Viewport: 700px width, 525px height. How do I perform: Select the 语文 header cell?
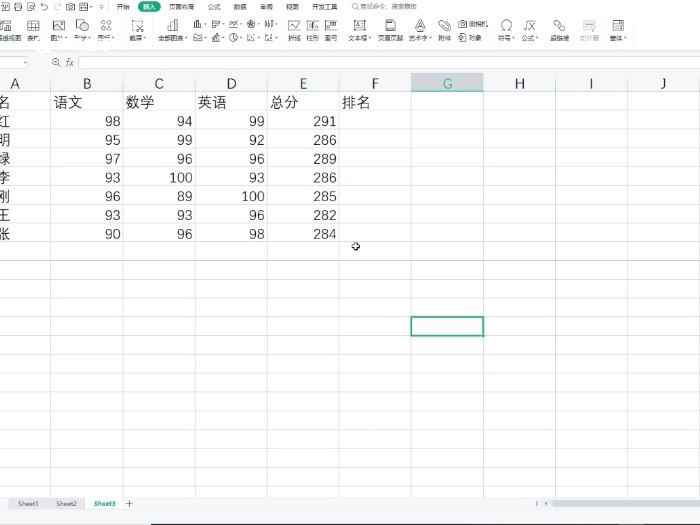(x=87, y=102)
